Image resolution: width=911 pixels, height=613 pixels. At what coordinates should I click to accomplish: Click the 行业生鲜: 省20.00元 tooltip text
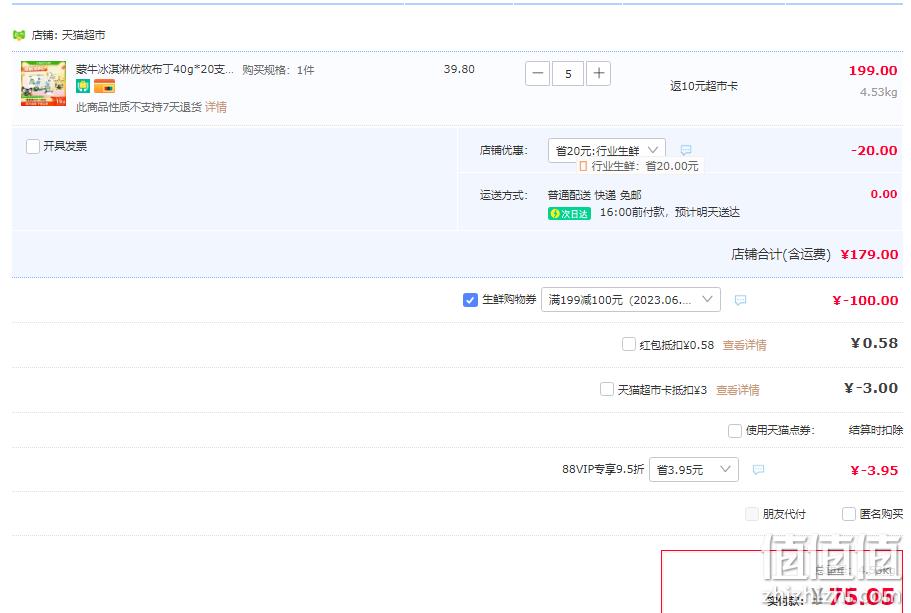[x=644, y=166]
